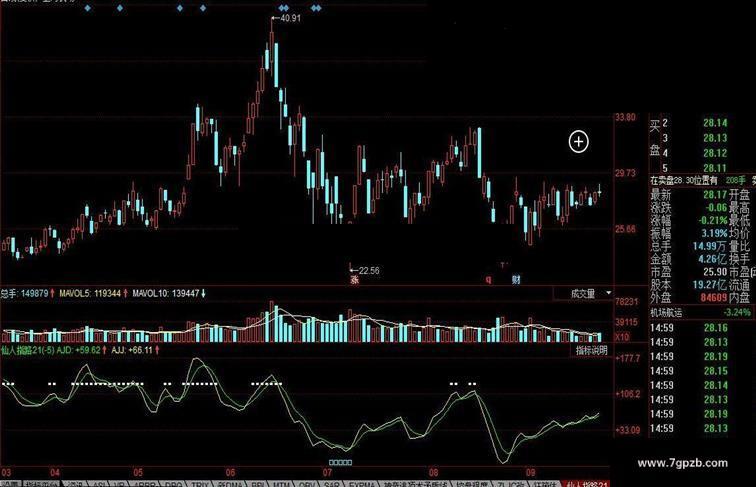Click the 市盈 value 25.90
756x487 pixels.
tap(715, 272)
